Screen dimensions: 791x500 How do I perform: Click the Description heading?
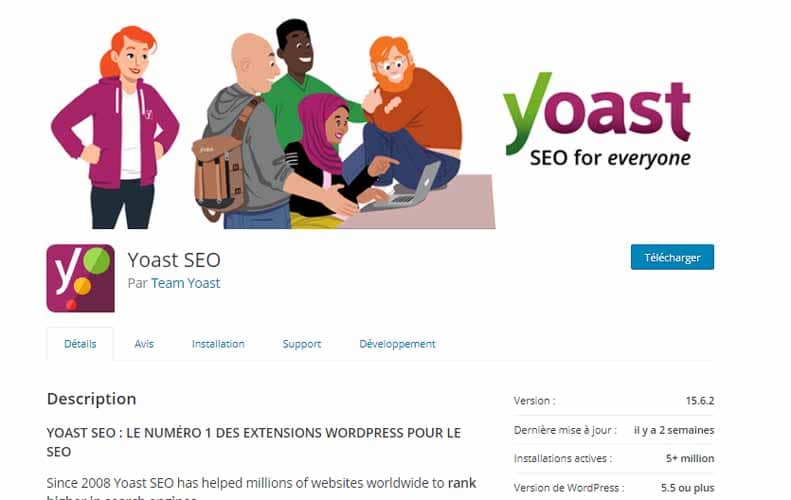(91, 399)
